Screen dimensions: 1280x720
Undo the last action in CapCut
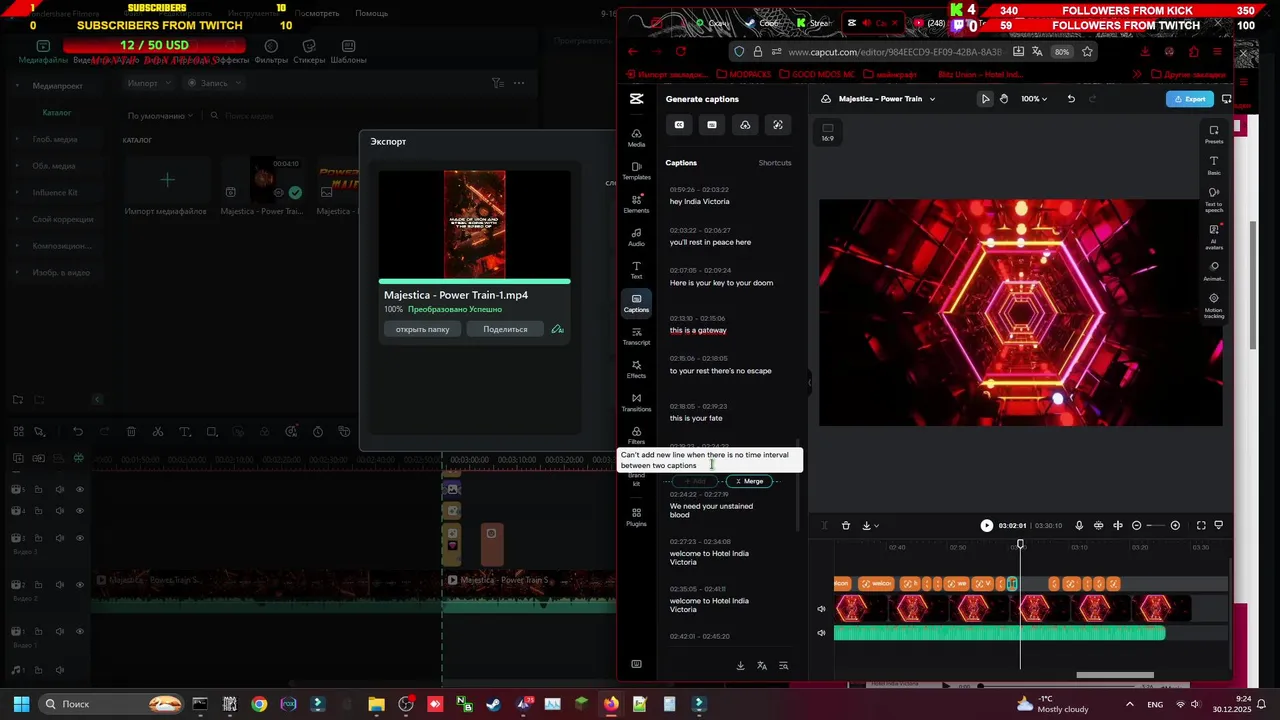pos(1071,99)
